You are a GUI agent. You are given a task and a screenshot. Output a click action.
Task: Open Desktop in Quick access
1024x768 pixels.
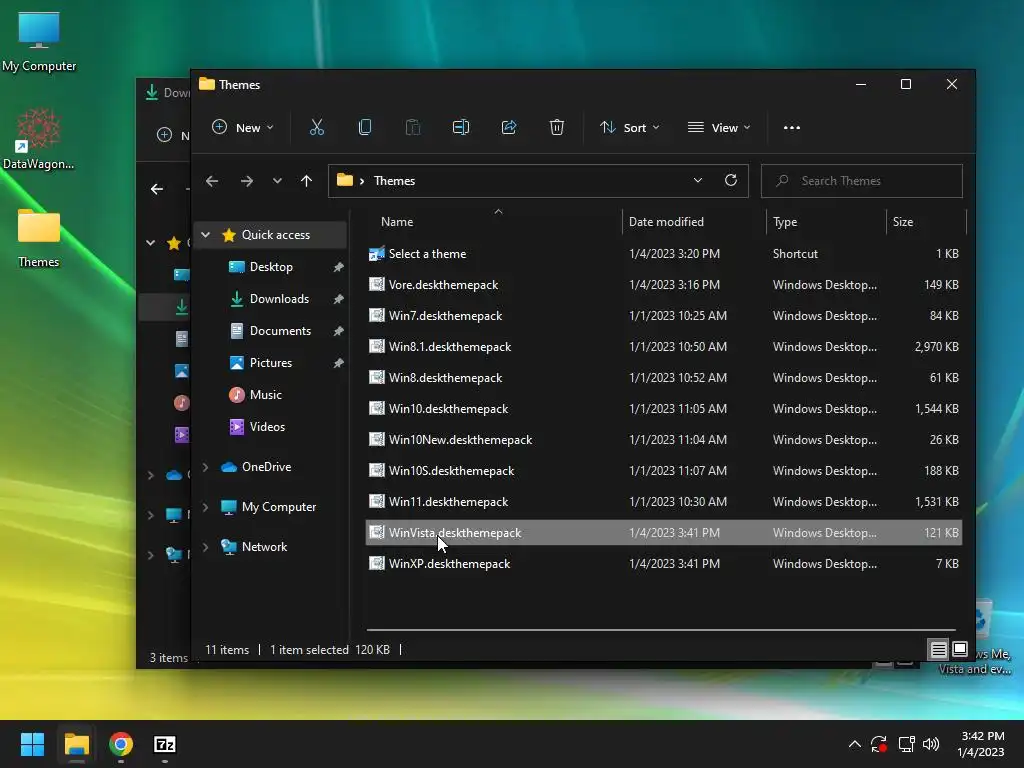pos(271,266)
